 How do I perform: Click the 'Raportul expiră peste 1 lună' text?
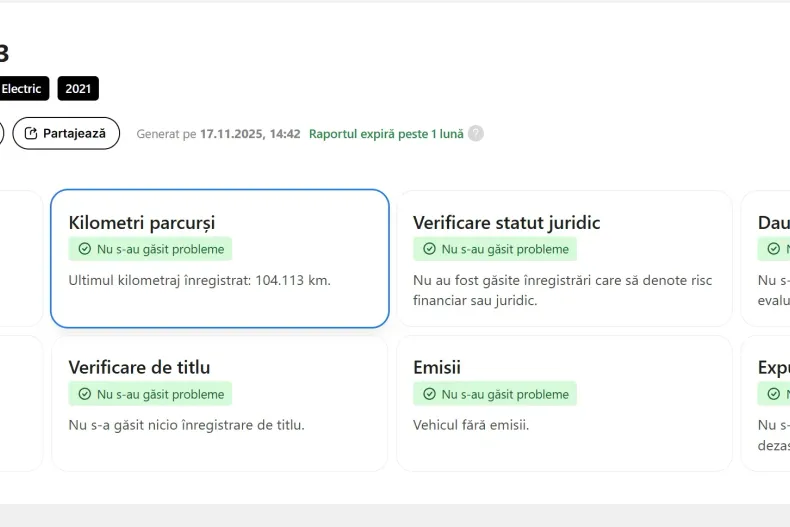386,133
